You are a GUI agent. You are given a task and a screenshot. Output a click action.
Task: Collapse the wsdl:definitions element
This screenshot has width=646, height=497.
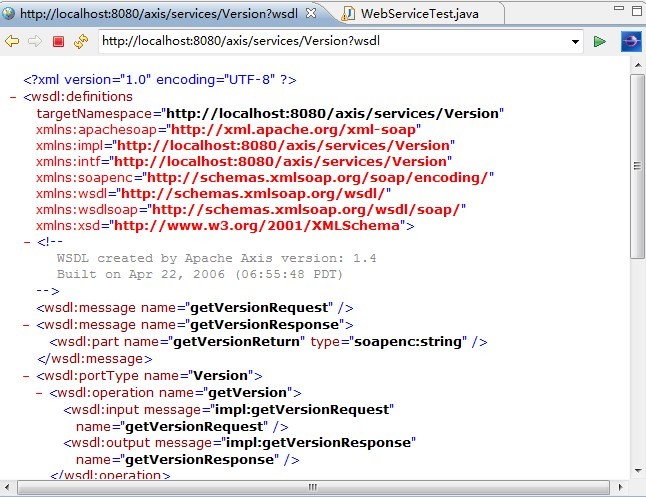(x=13, y=97)
